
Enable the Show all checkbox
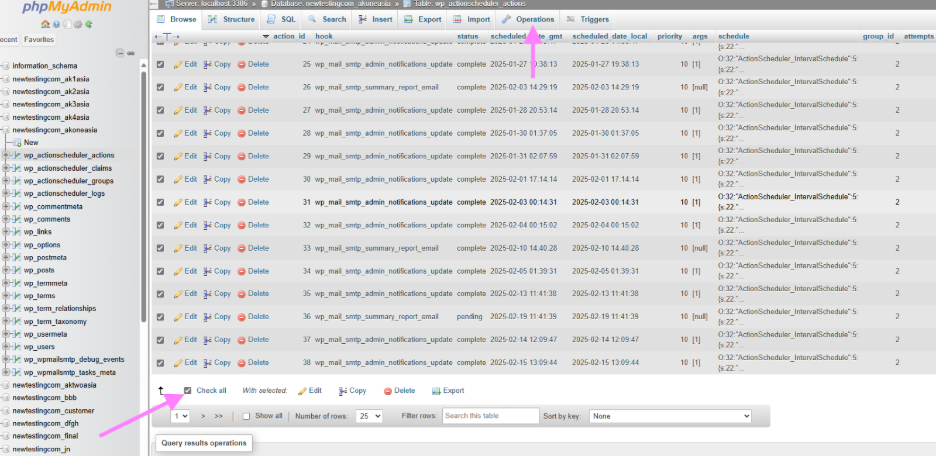pos(247,416)
